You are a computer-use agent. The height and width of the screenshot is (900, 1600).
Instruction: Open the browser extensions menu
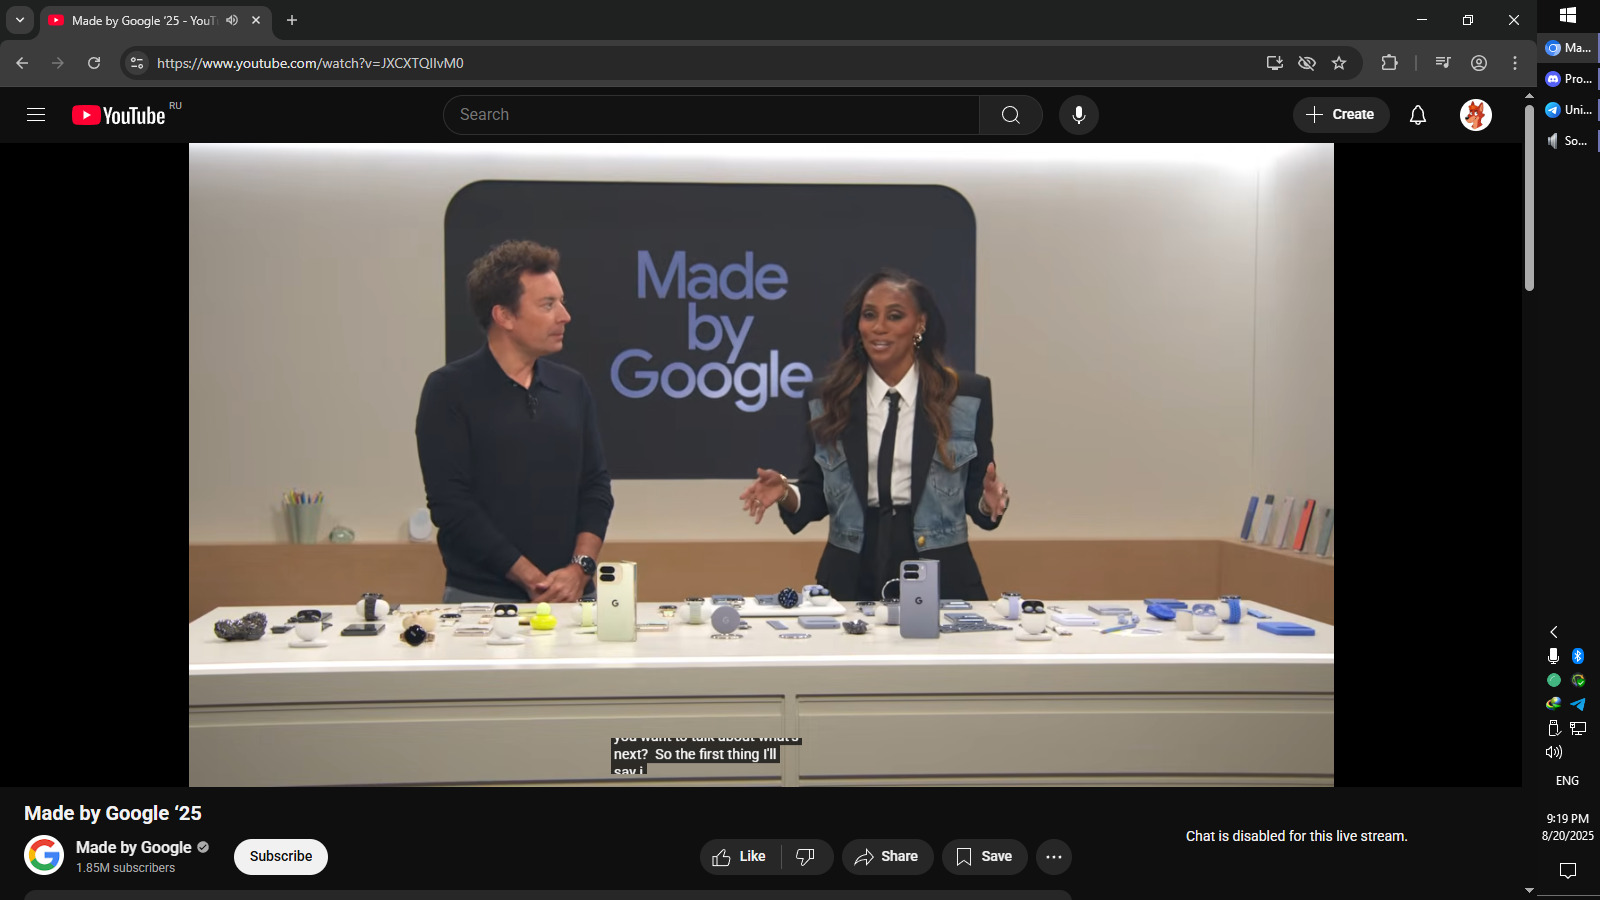[x=1389, y=63]
